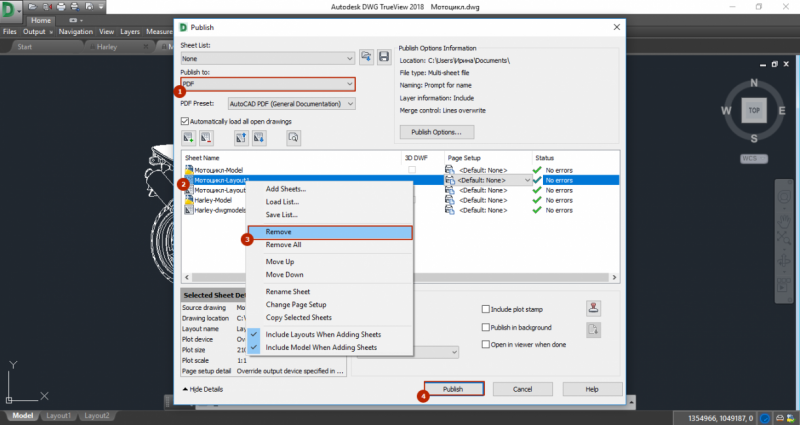Open the ribbon display toggle next to Home
800x425 pixels.
point(76,20)
